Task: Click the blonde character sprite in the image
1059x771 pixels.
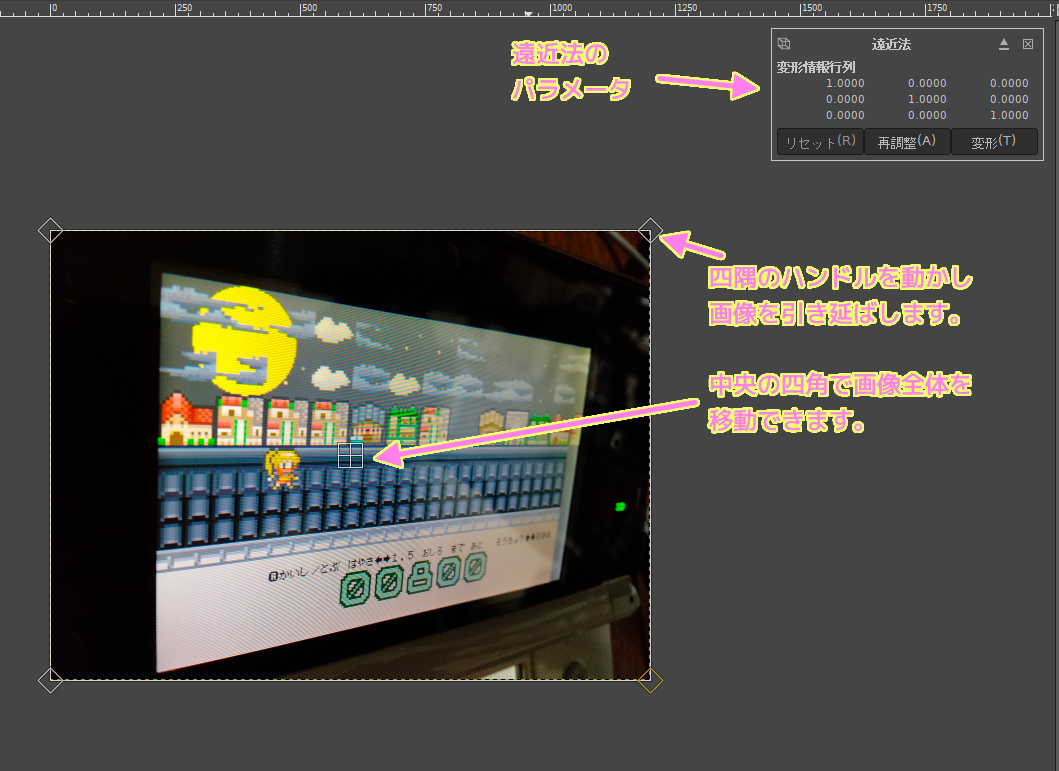Action: [281, 469]
